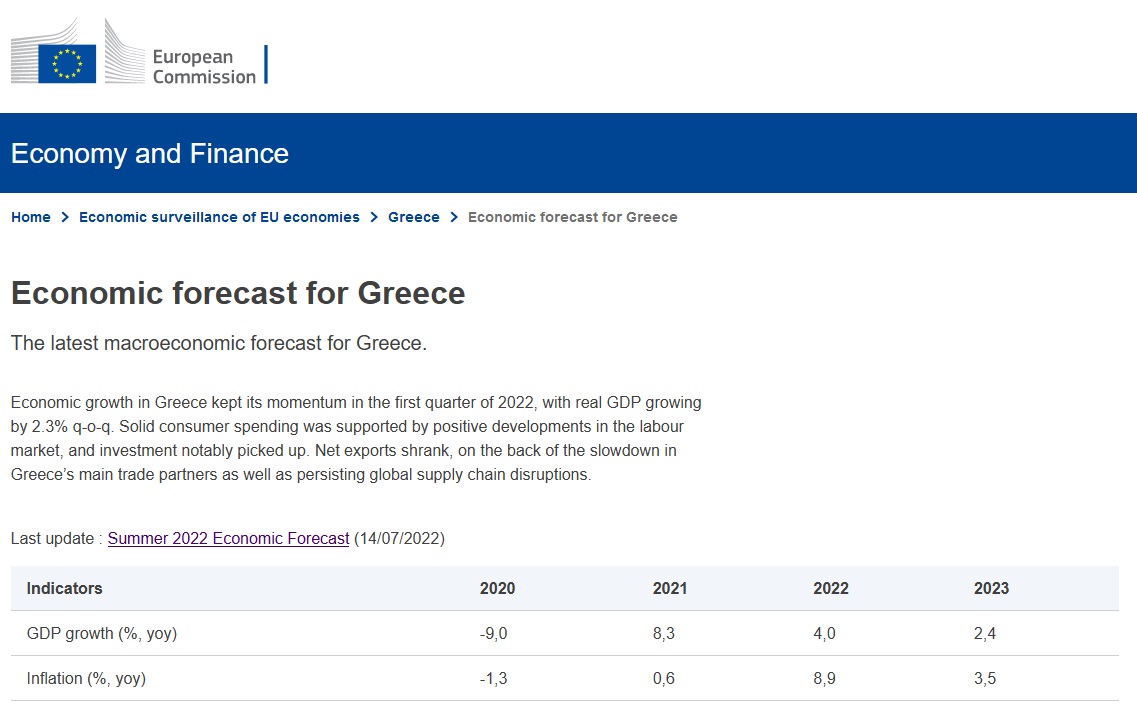Select the 2020 column header
The height and width of the screenshot is (718, 1137).
coord(497,588)
